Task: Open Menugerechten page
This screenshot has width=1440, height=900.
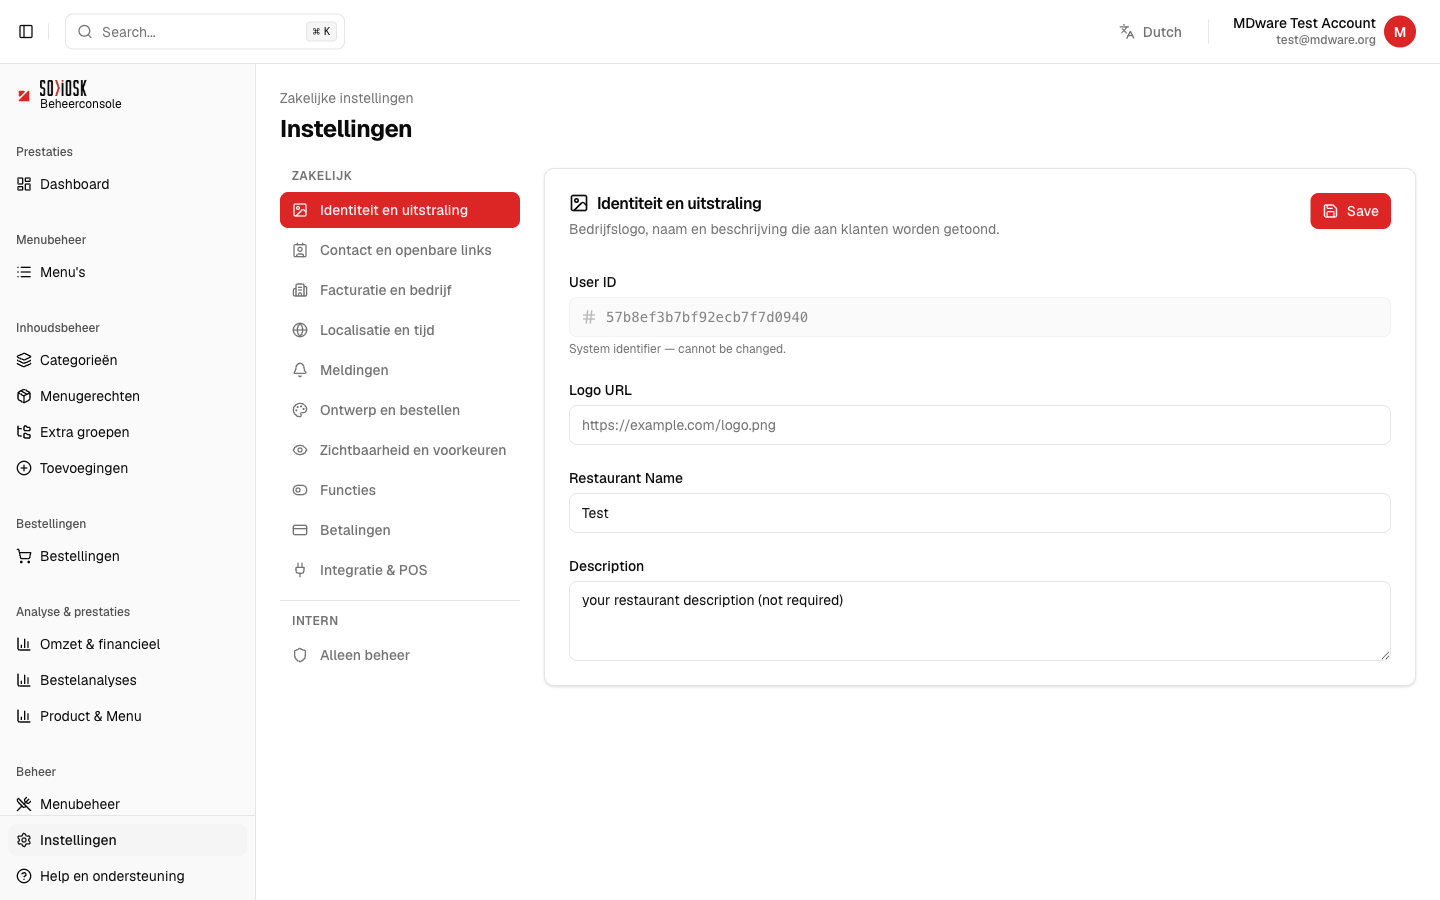Action: click(x=127, y=396)
